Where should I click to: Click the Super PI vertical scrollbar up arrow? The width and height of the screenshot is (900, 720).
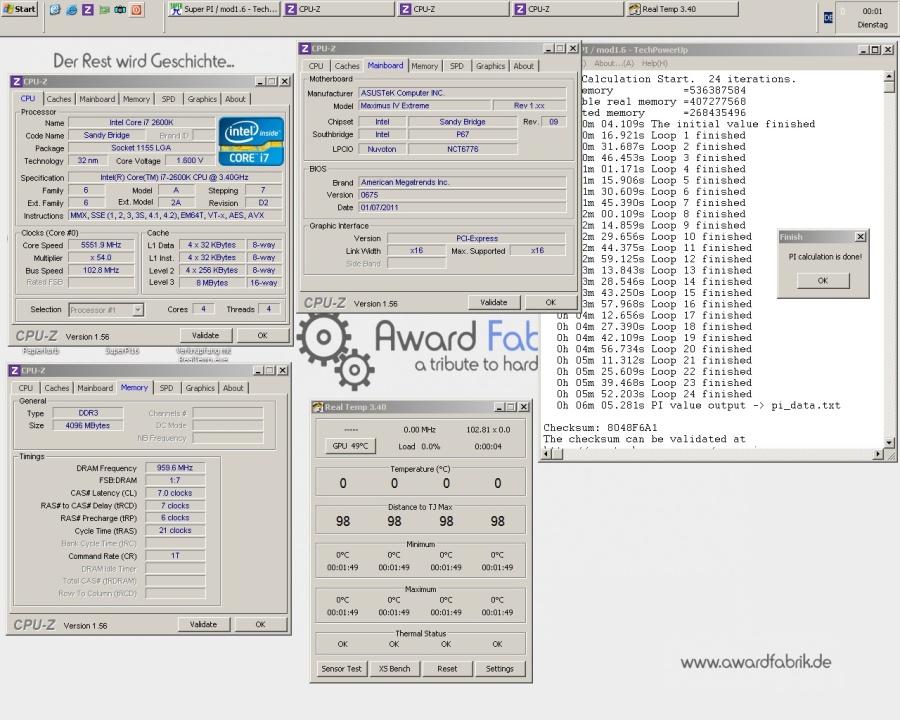(889, 76)
